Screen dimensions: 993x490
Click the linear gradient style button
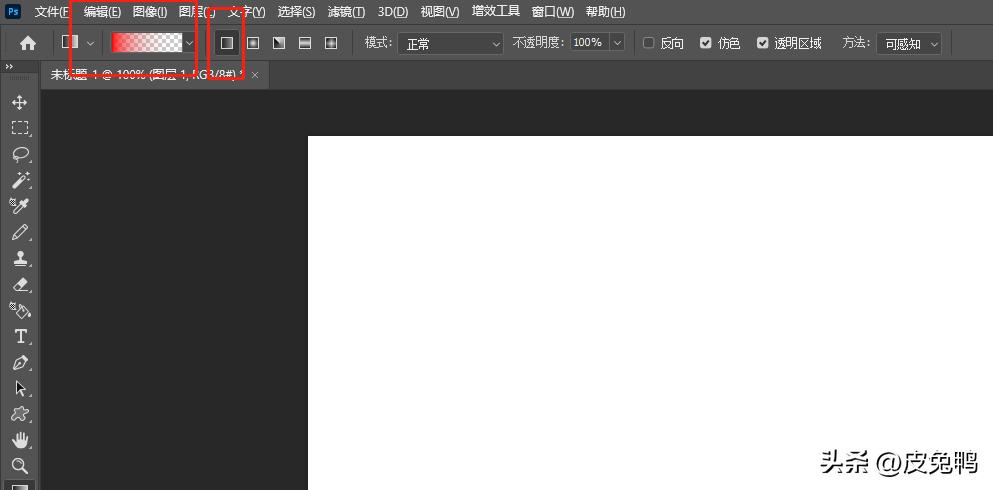coord(227,43)
